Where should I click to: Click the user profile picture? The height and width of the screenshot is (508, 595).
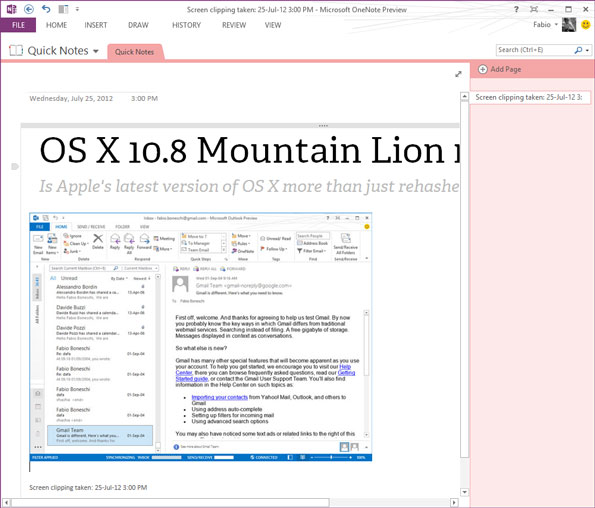coord(569,25)
